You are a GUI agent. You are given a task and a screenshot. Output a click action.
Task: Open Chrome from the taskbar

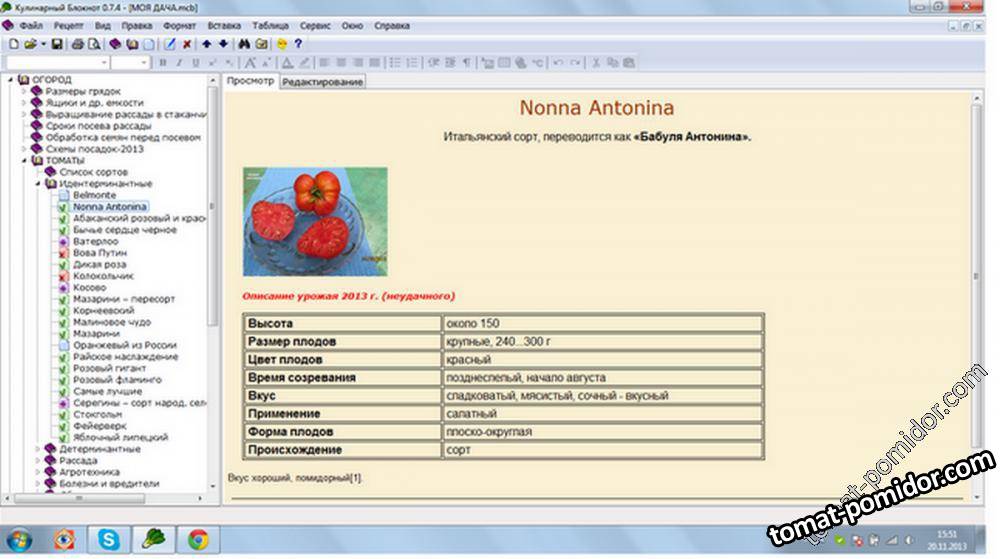(x=198, y=540)
